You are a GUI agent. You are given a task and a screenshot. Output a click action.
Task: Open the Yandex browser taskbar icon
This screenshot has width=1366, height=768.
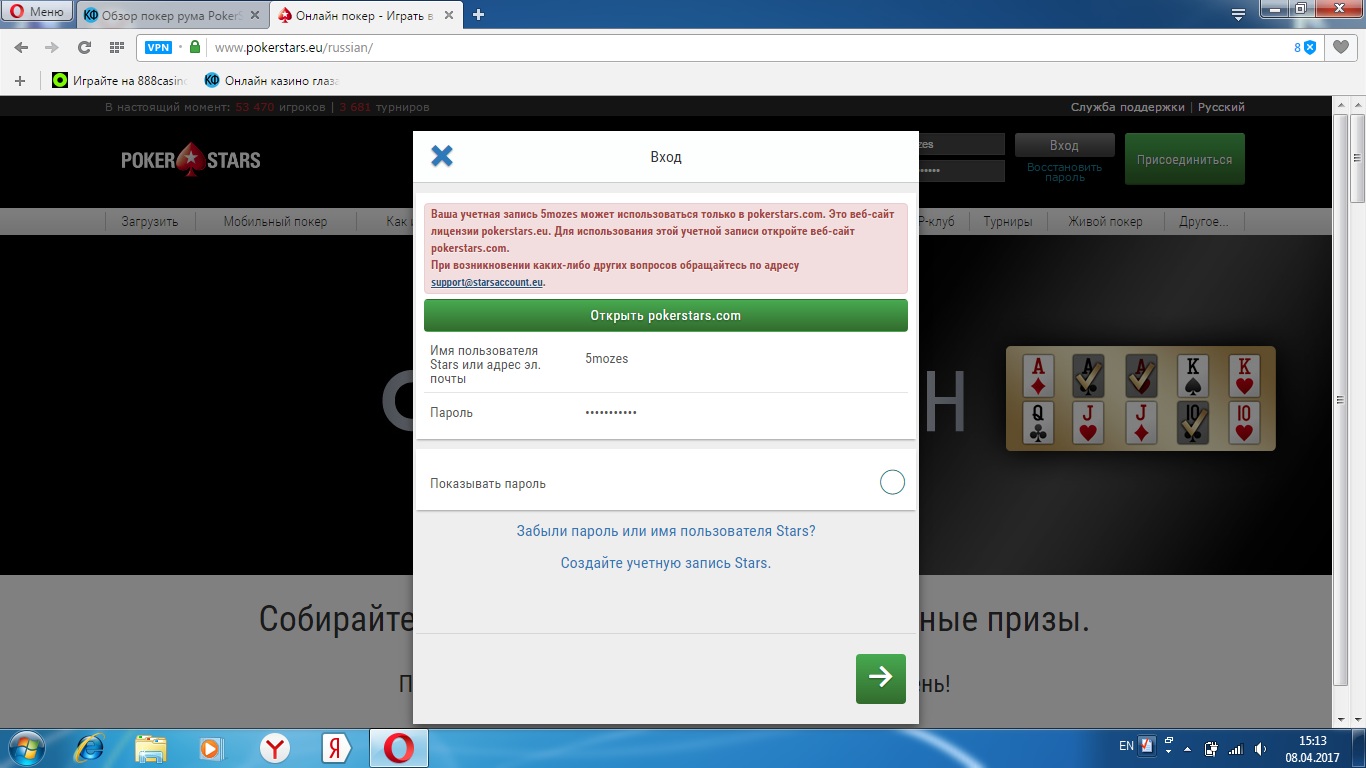tap(275, 748)
